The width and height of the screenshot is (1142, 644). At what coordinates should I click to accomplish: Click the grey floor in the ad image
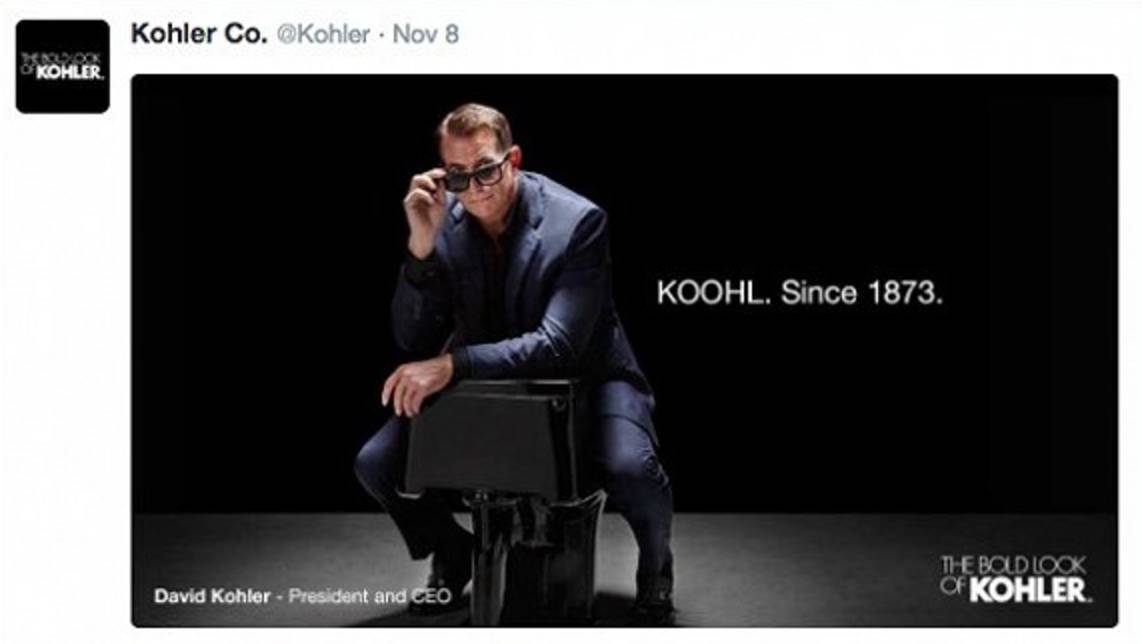[x=801, y=568]
